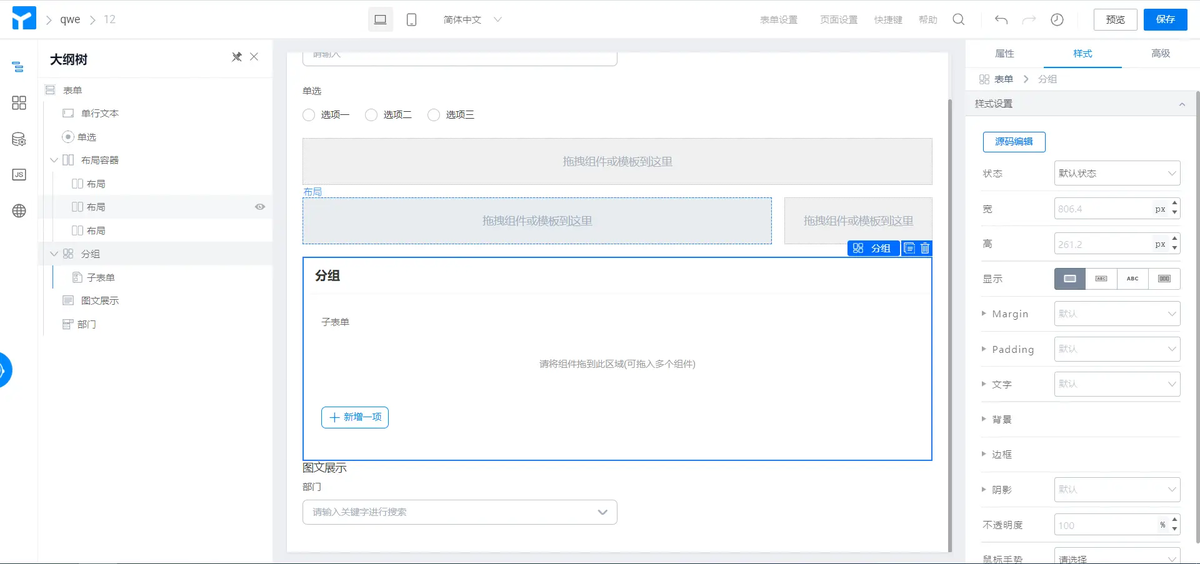Image resolution: width=1200 pixels, height=564 pixels.
Task: Open the 文字 value dropdown
Action: 1117,384
